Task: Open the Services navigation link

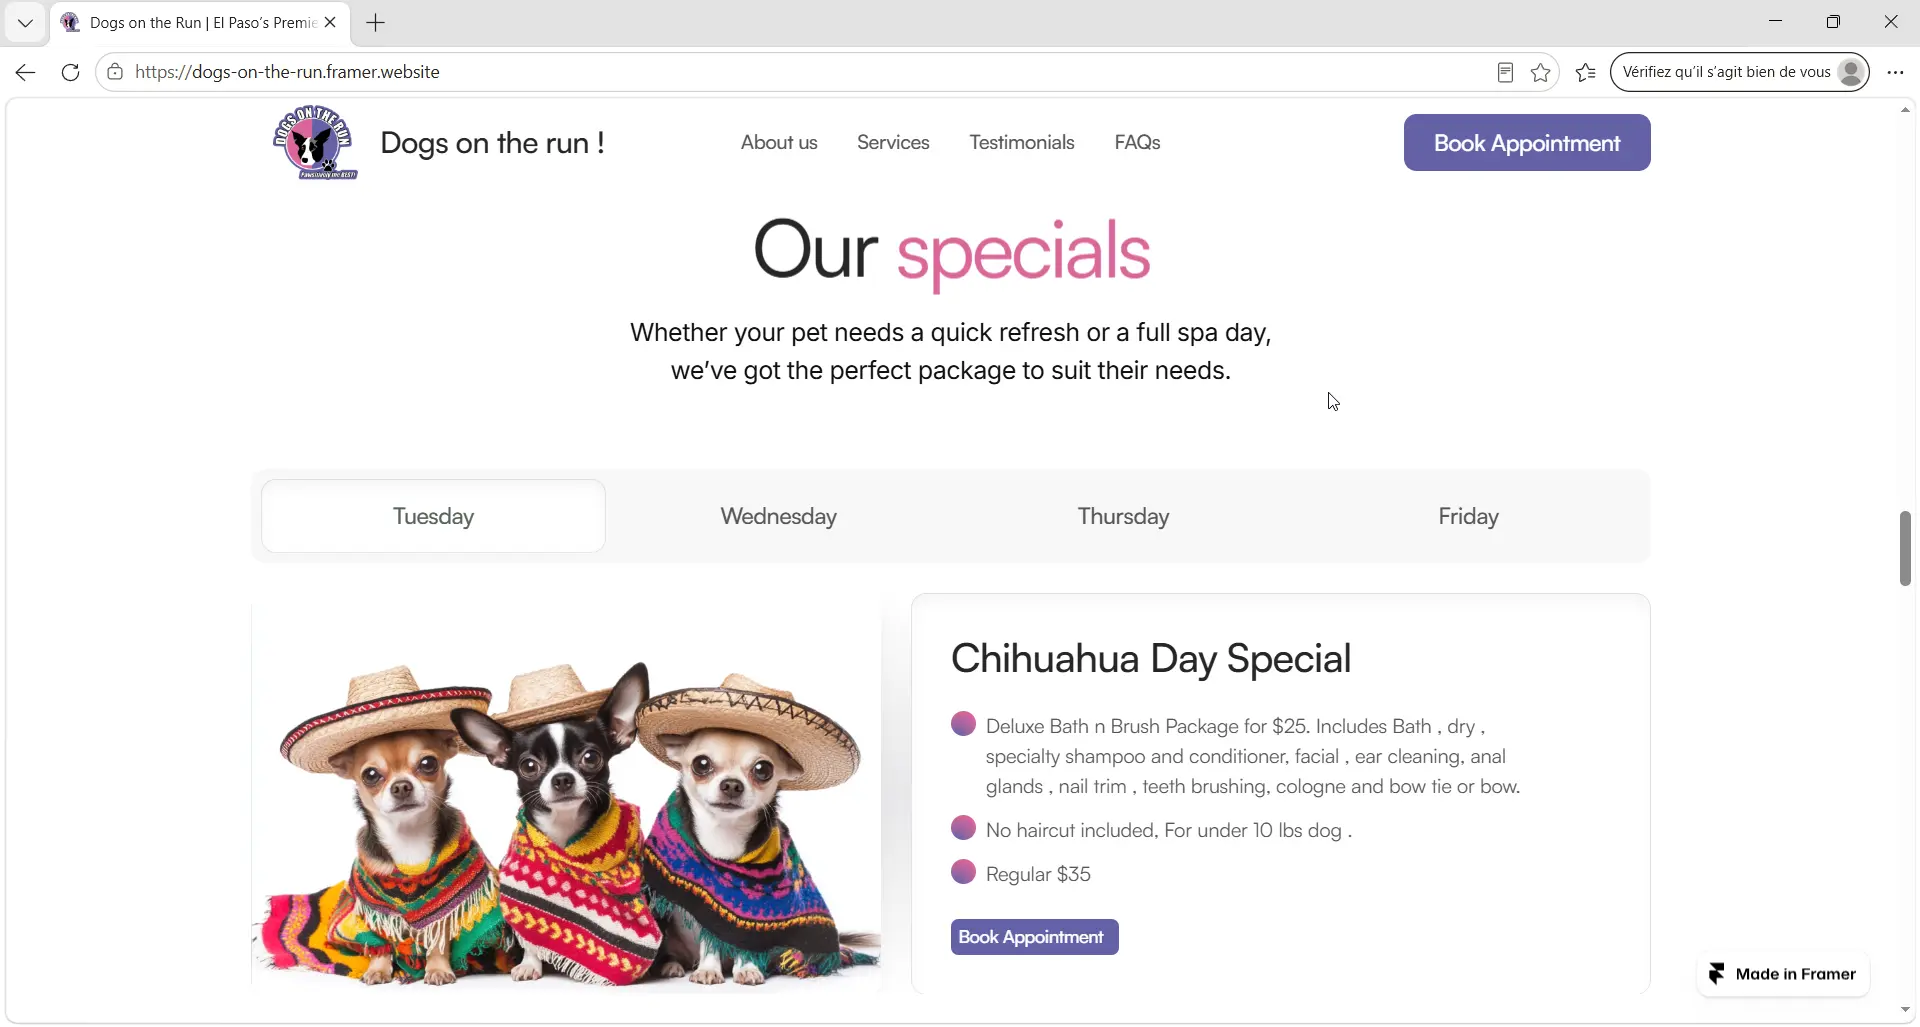Action: click(893, 142)
